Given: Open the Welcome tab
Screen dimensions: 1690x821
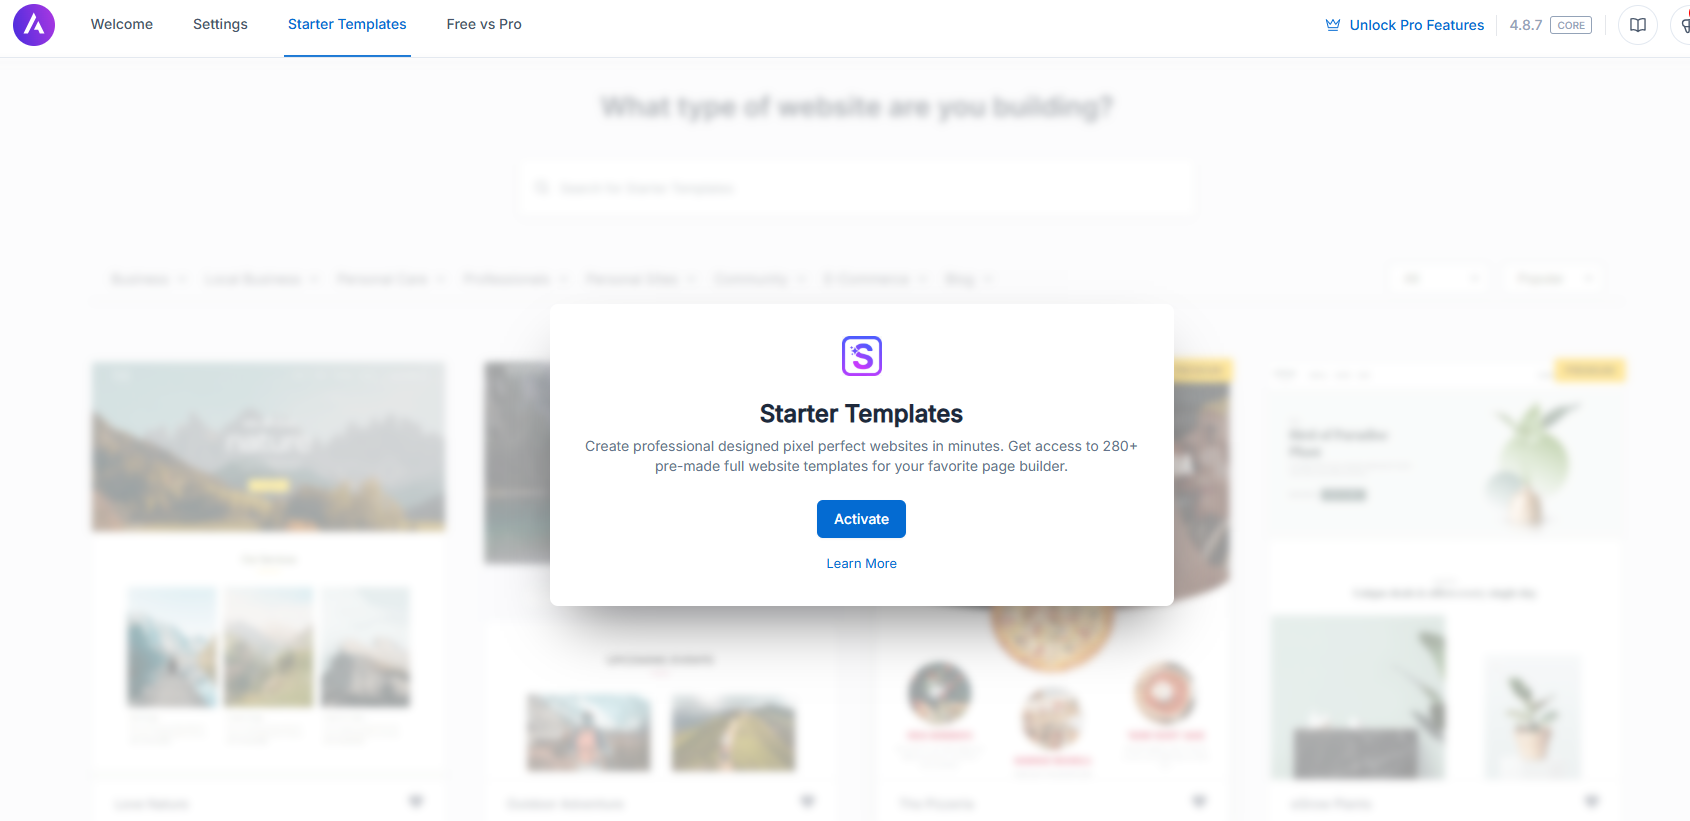Looking at the screenshot, I should pos(122,24).
